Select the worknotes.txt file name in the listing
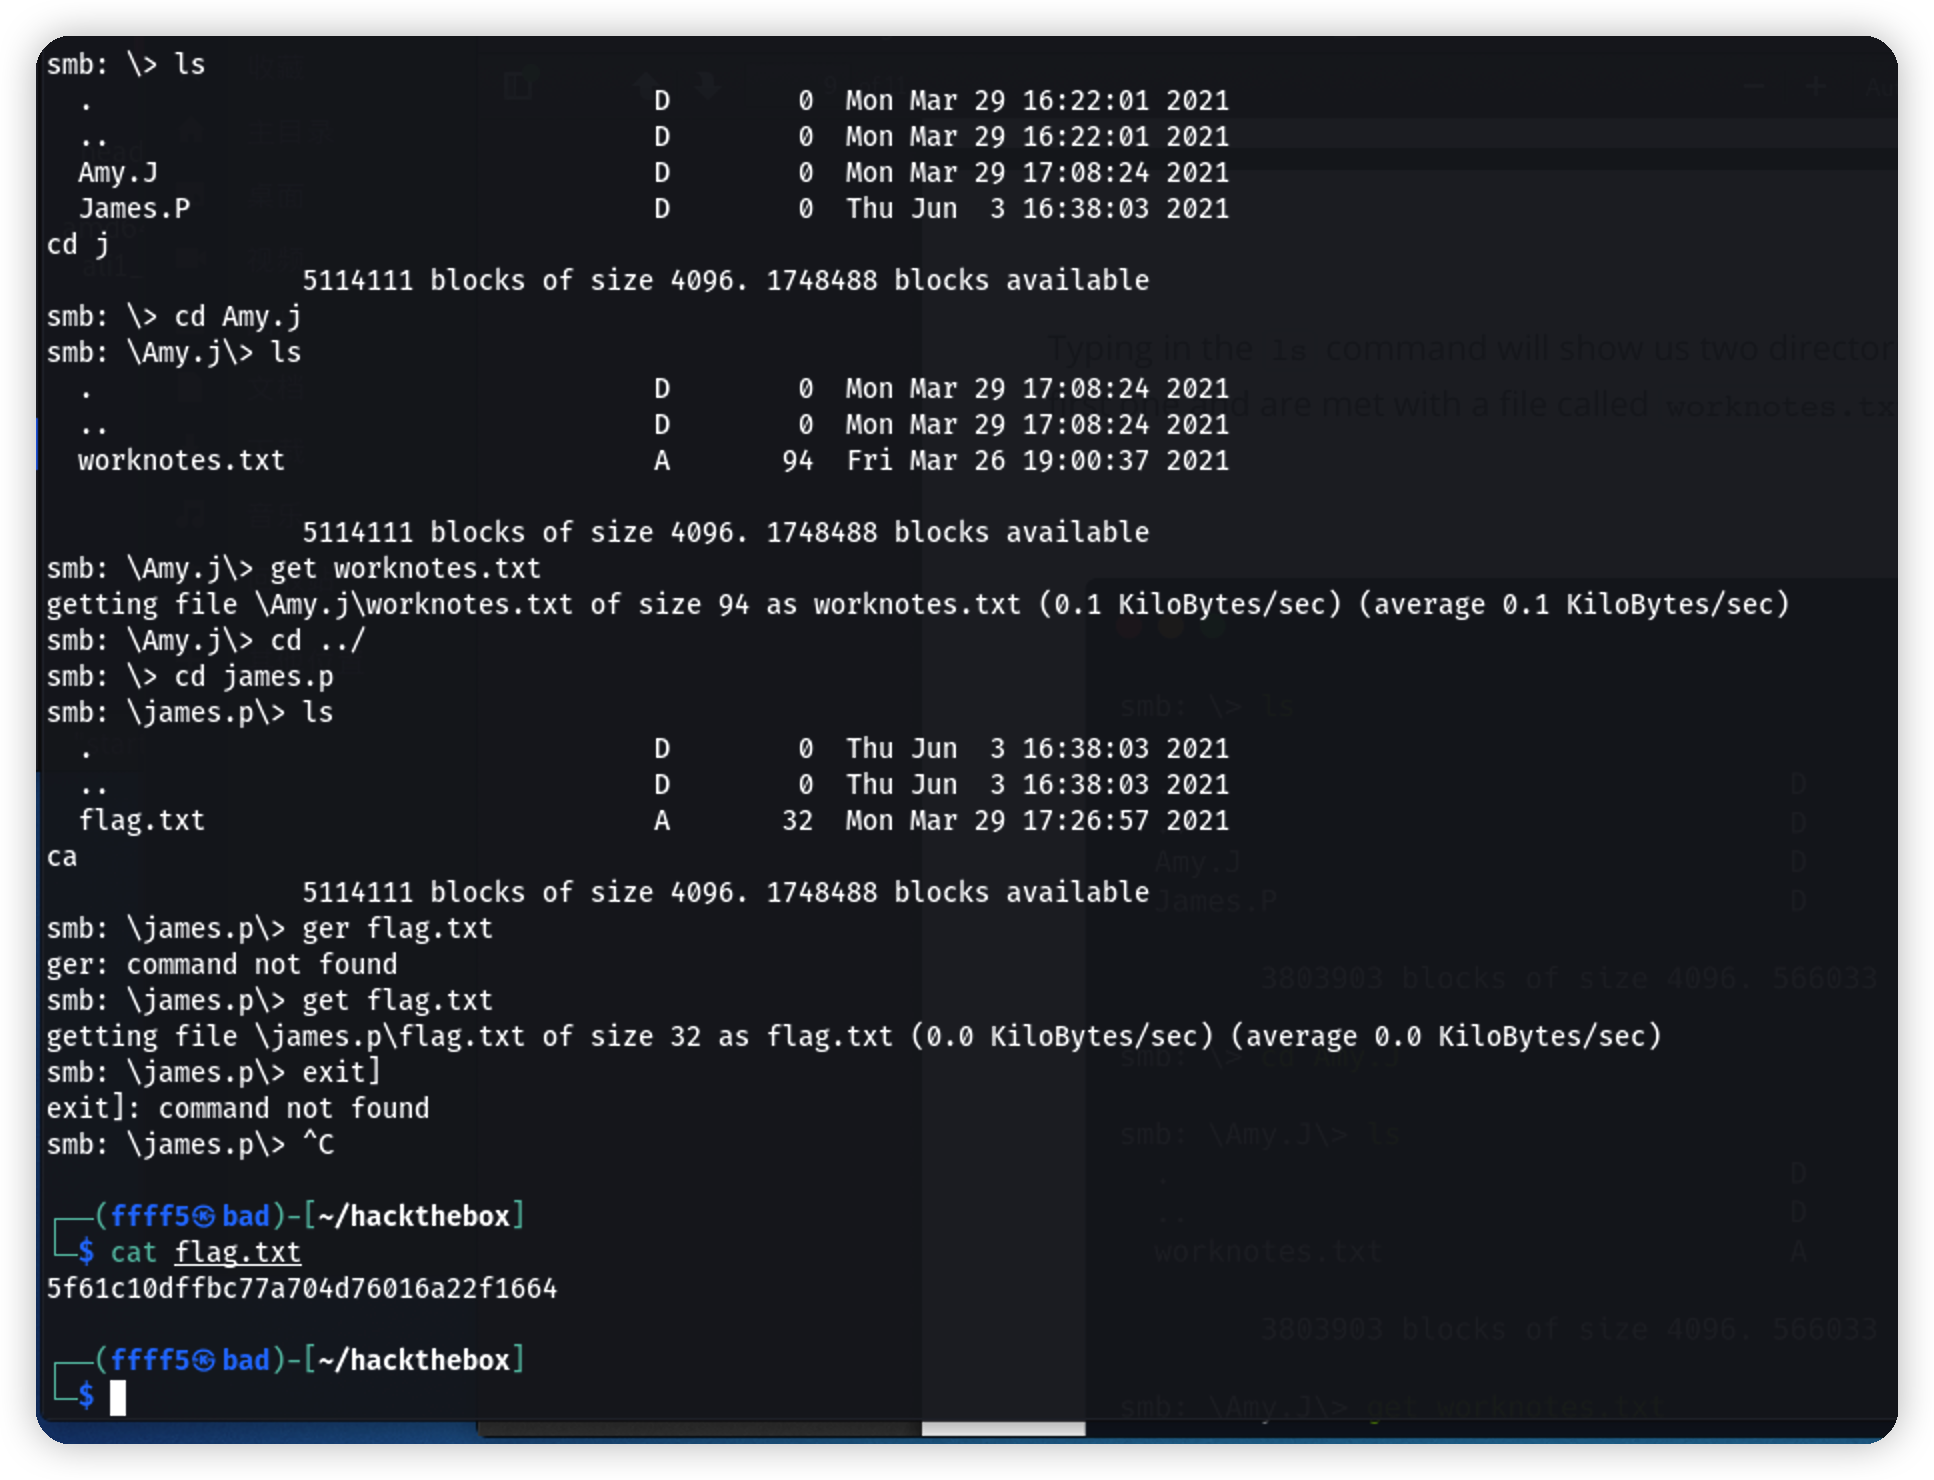Image resolution: width=1934 pixels, height=1480 pixels. point(181,461)
